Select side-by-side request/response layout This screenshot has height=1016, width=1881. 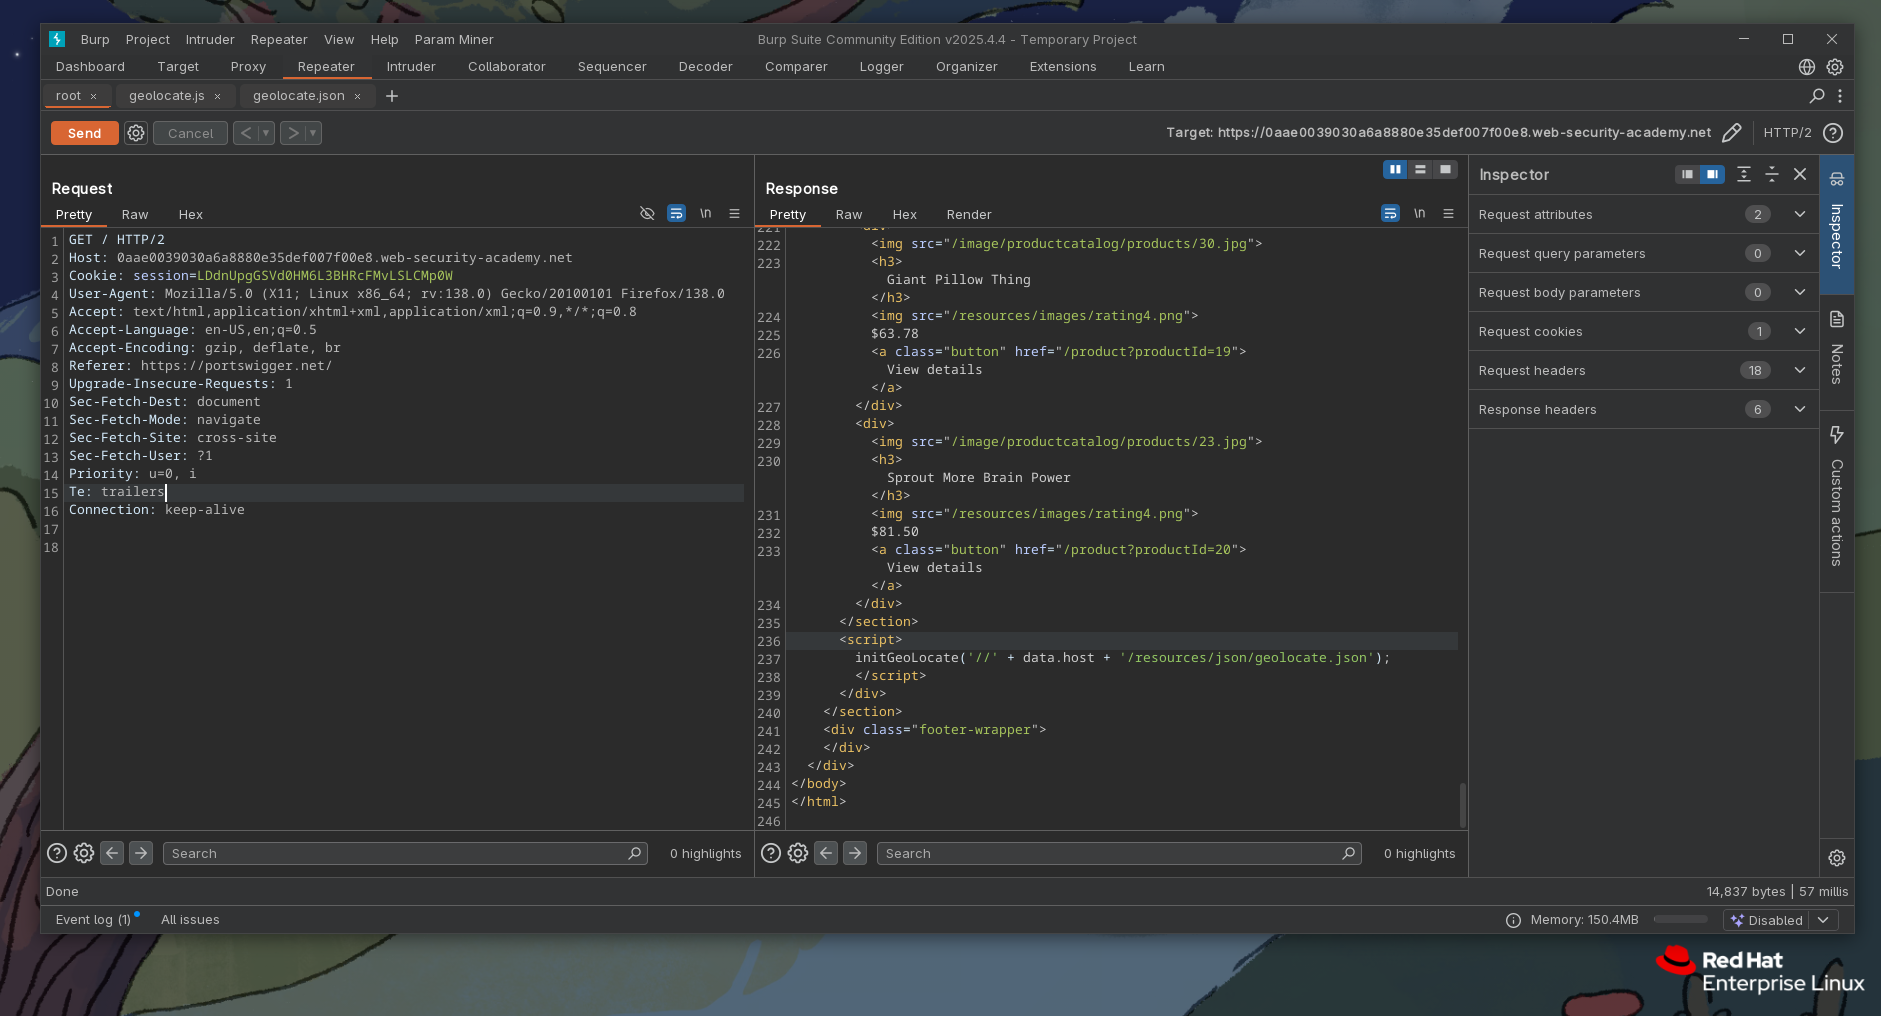[1395, 170]
